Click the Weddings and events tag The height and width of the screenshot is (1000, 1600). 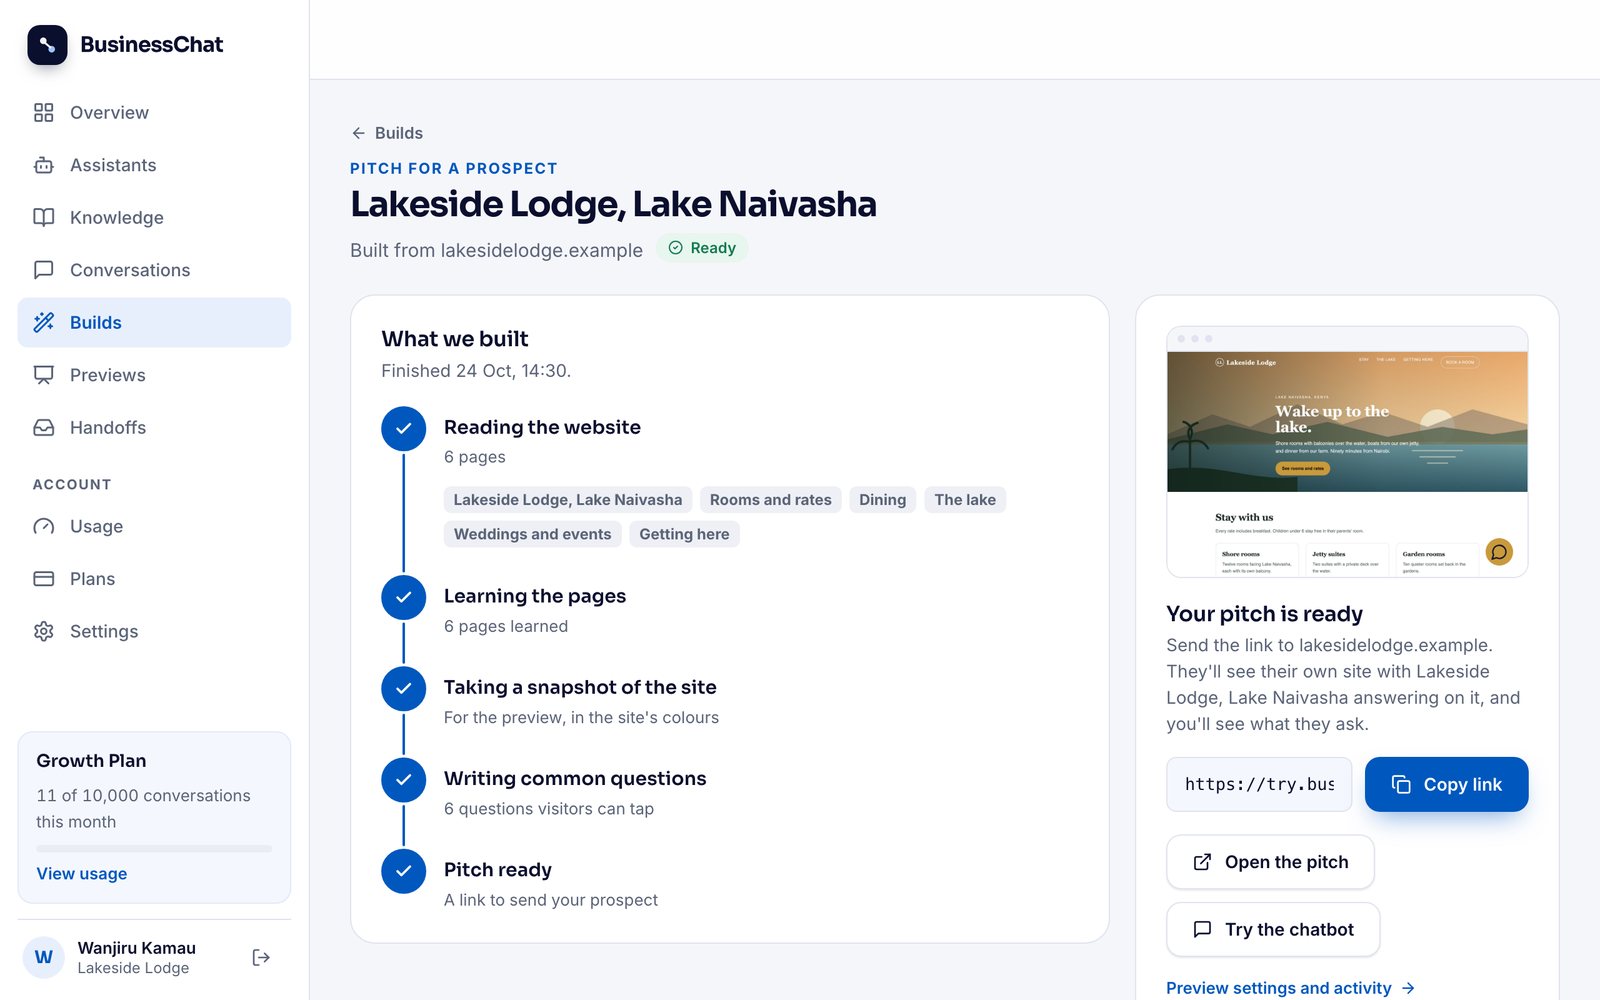[x=532, y=534]
